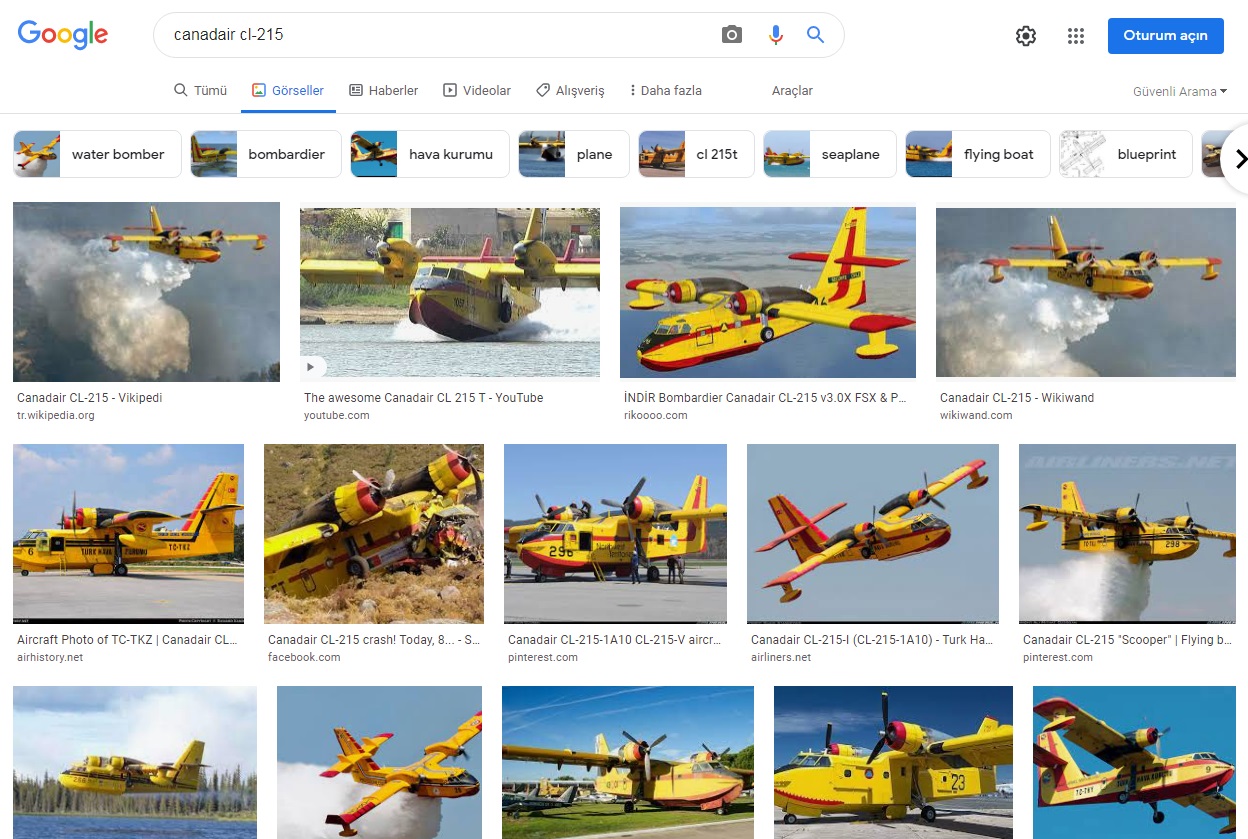Click Canadair CL-215 crash! Today title
1248x839 pixels.
point(373,640)
